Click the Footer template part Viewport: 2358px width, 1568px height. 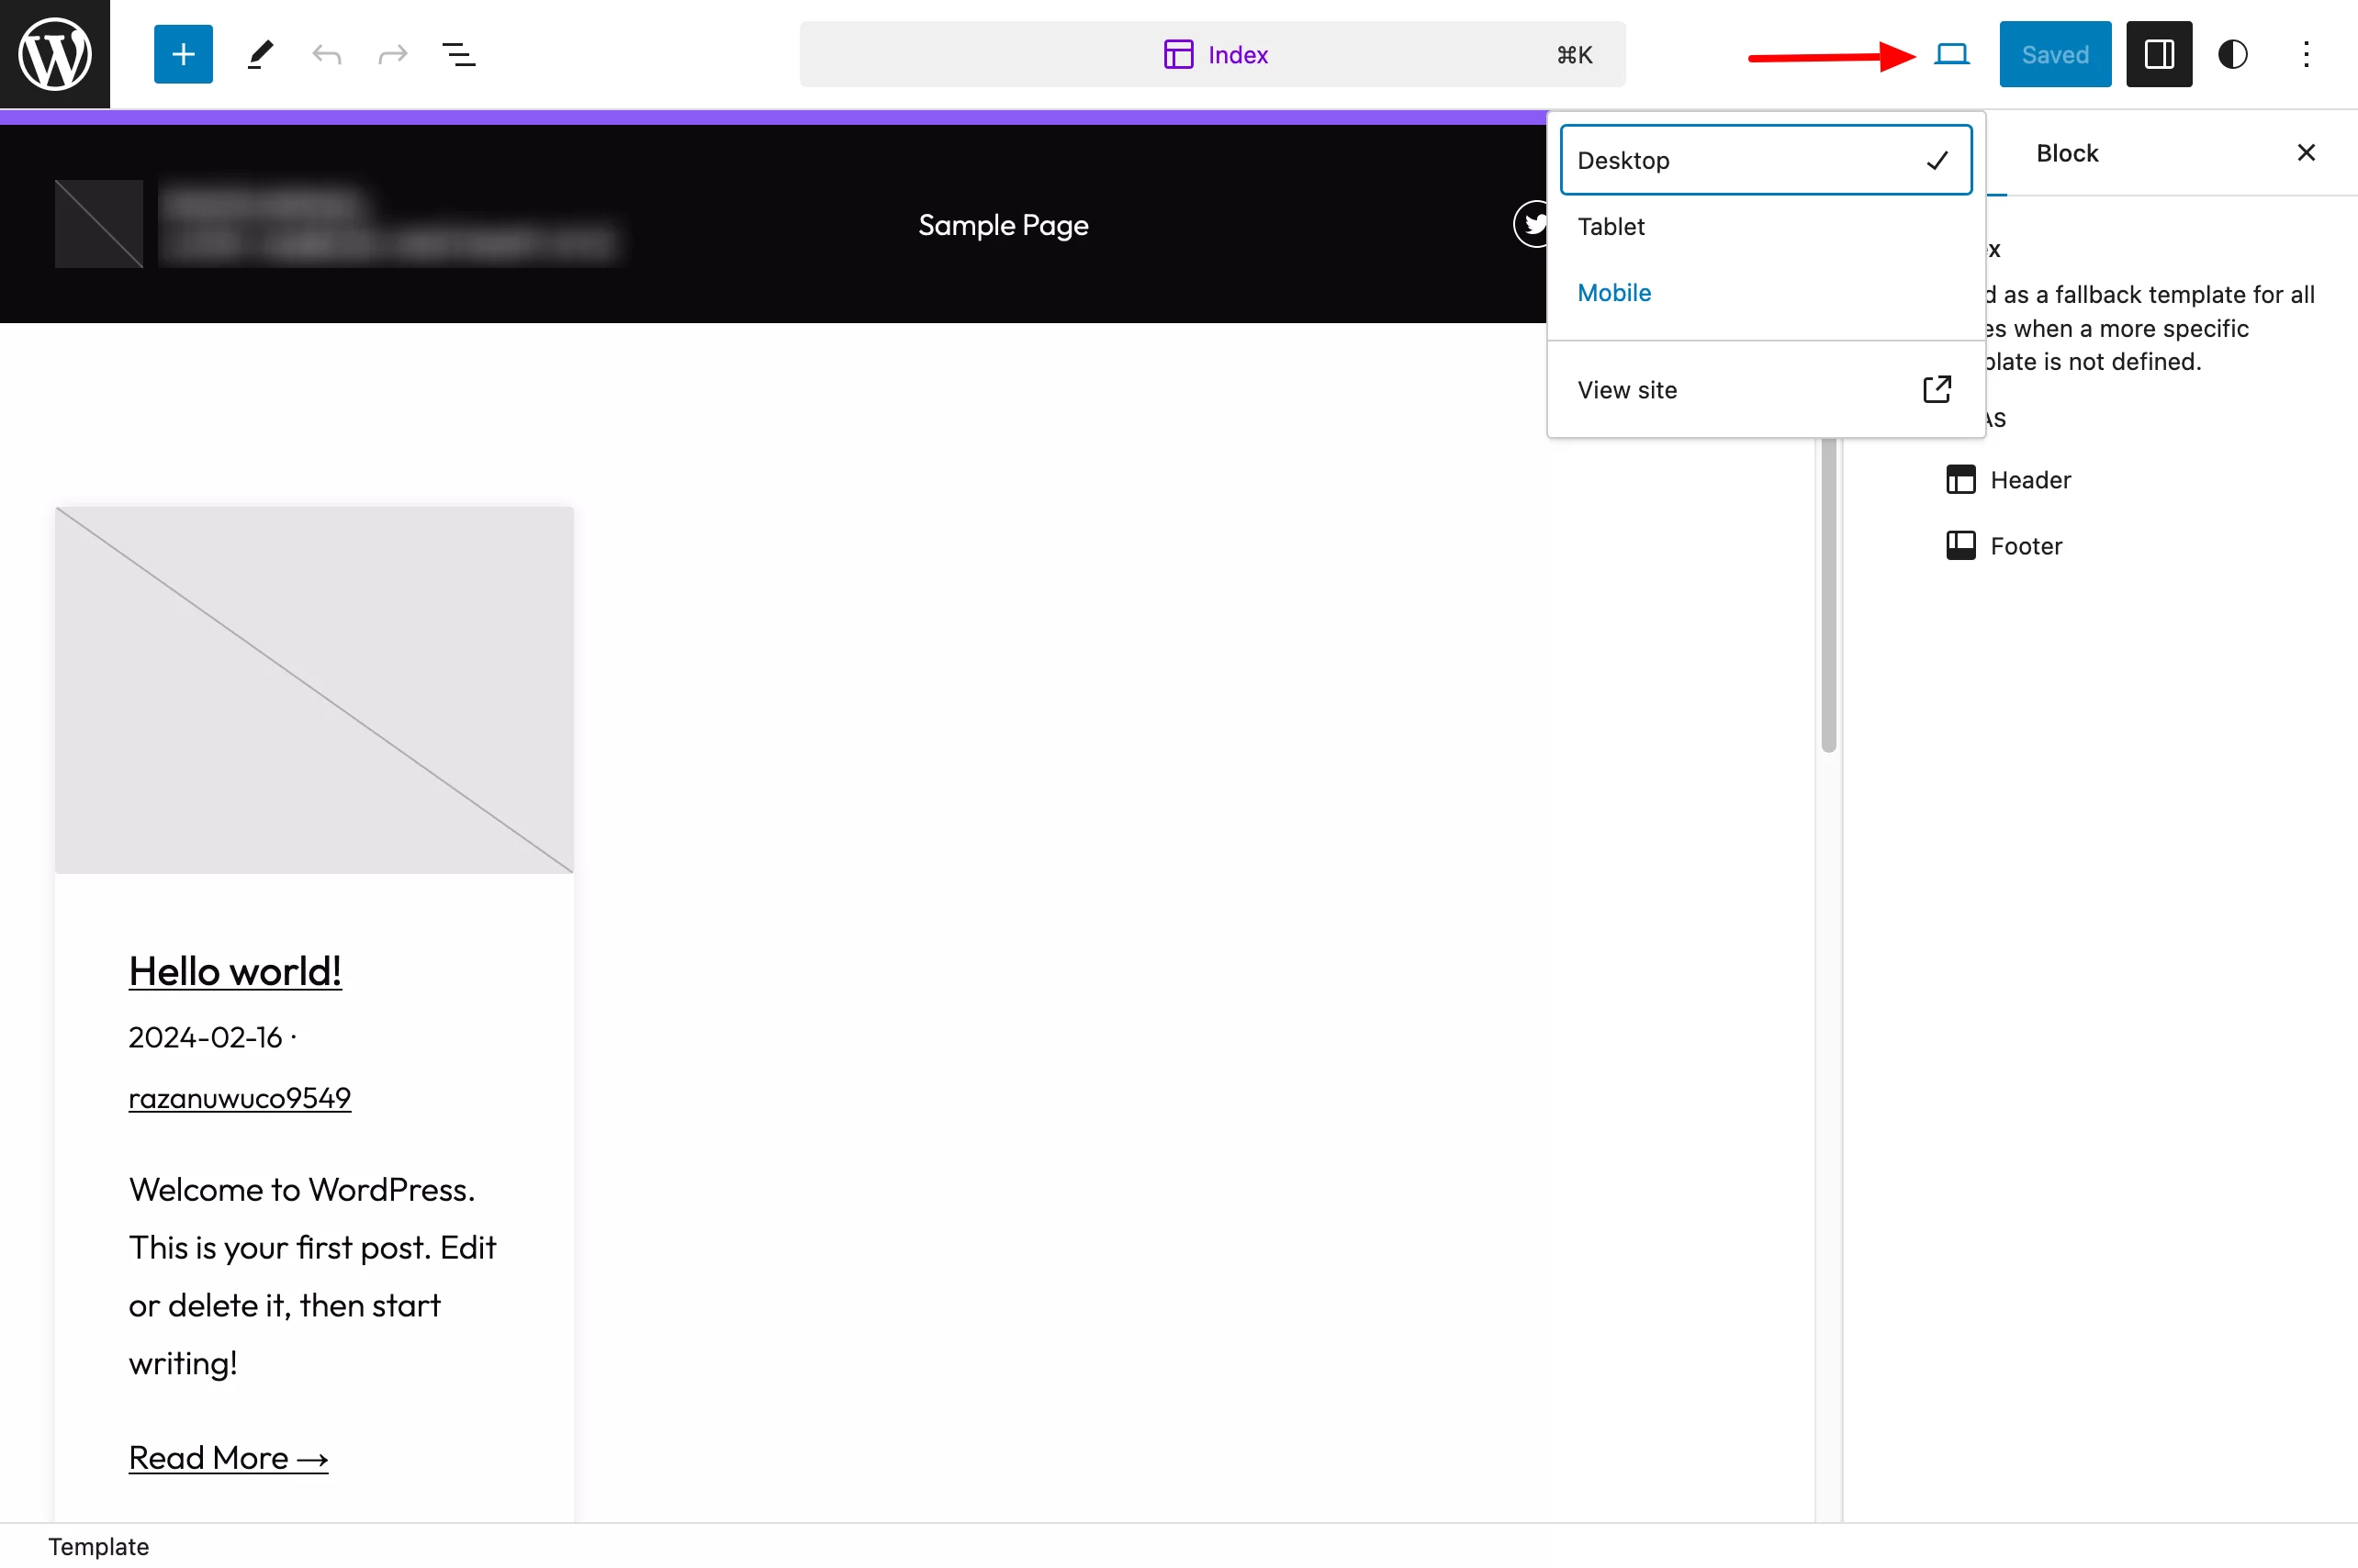tap(2026, 544)
